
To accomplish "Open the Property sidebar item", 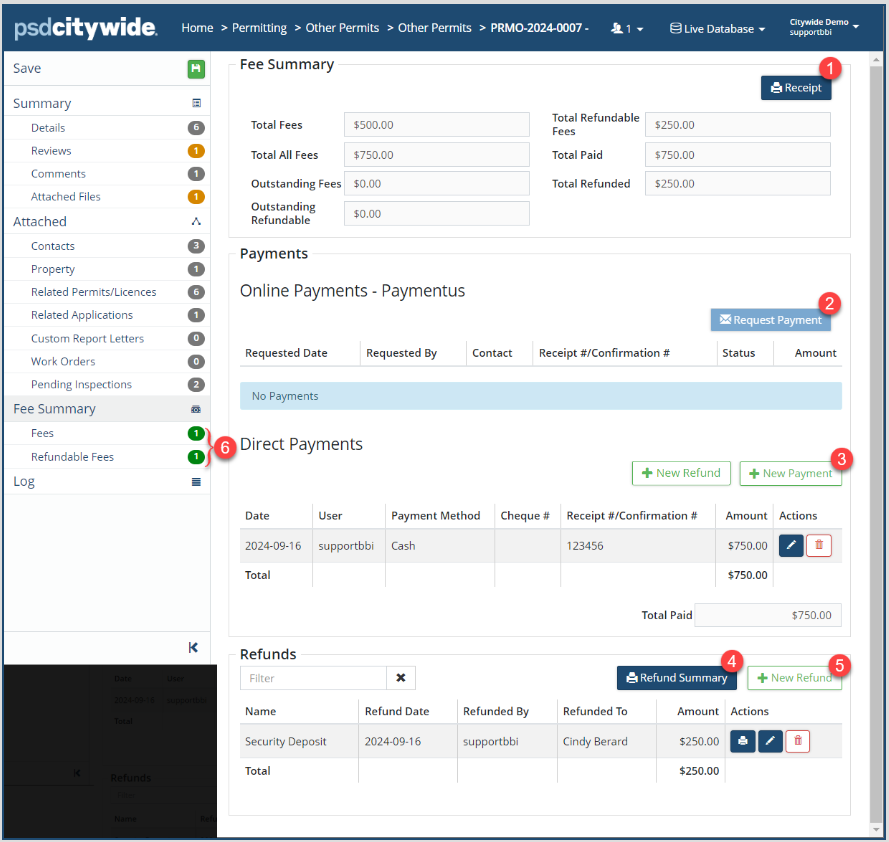I will [53, 269].
